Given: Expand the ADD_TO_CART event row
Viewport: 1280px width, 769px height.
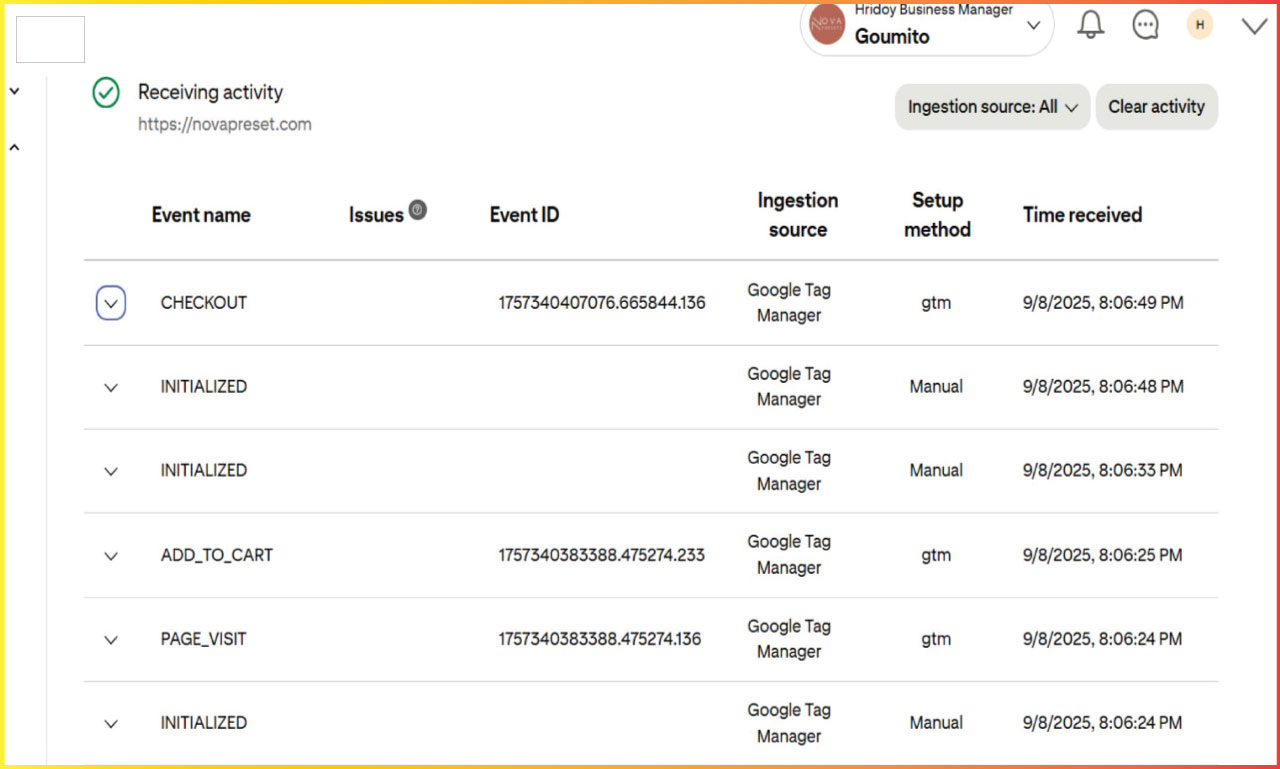Looking at the screenshot, I should click(110, 556).
